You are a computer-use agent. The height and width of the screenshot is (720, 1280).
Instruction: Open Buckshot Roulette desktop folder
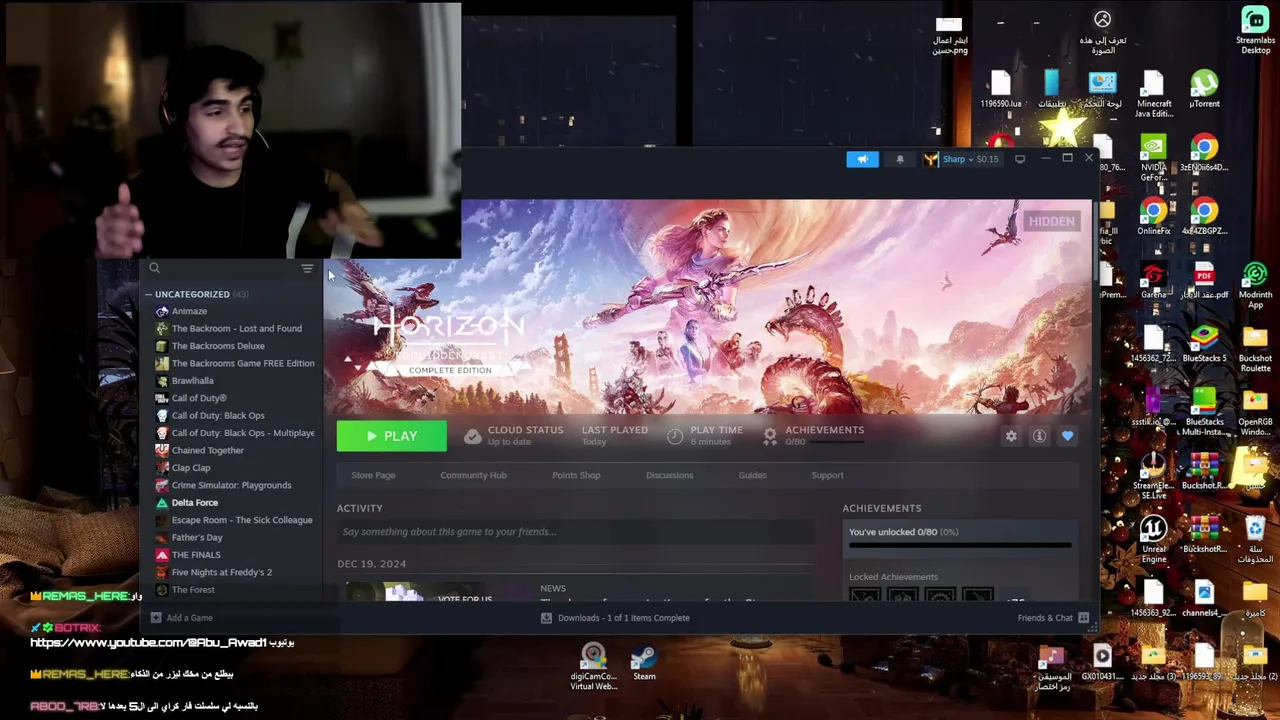[1255, 349]
